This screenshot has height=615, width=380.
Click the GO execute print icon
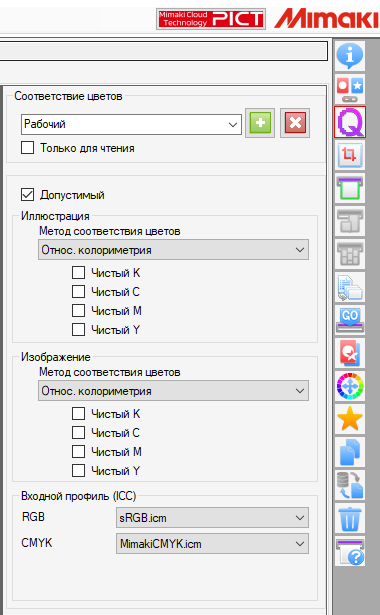coord(350,320)
